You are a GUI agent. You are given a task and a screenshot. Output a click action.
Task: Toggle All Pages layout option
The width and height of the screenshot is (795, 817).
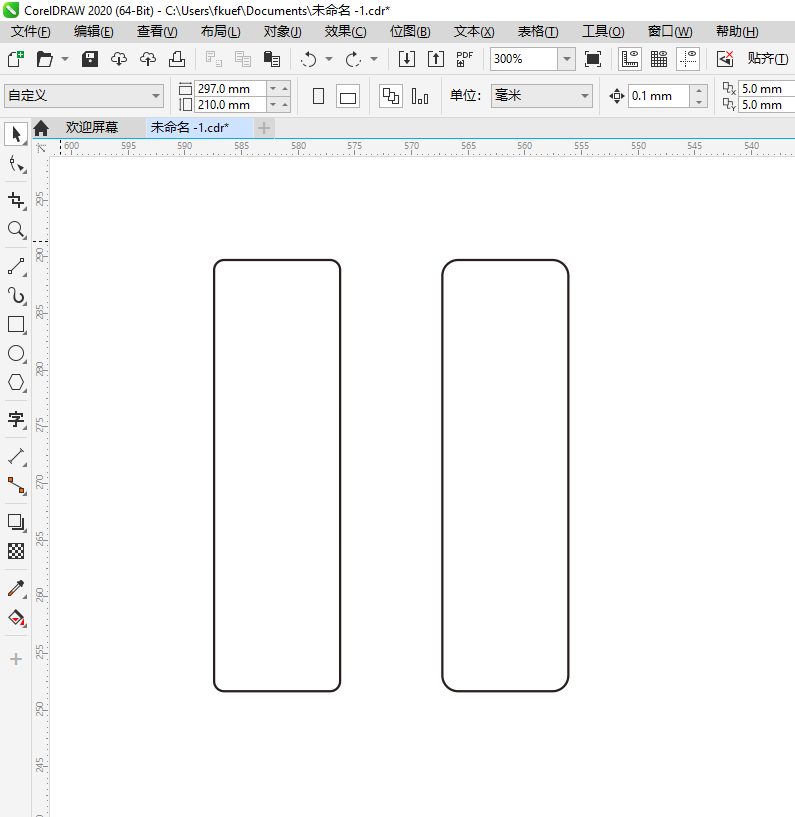[x=391, y=96]
